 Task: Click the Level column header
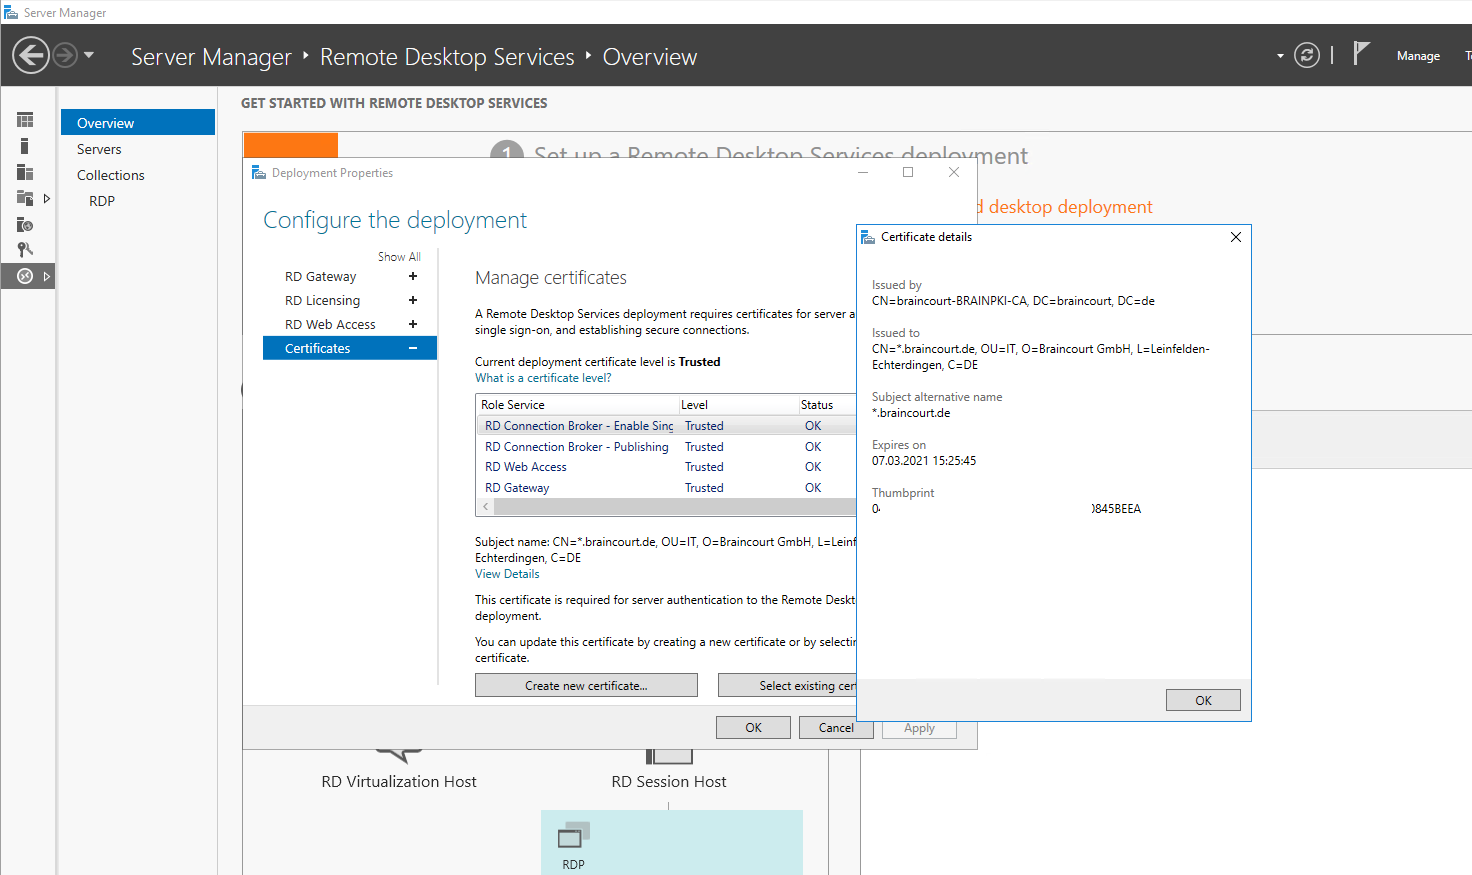pos(738,405)
